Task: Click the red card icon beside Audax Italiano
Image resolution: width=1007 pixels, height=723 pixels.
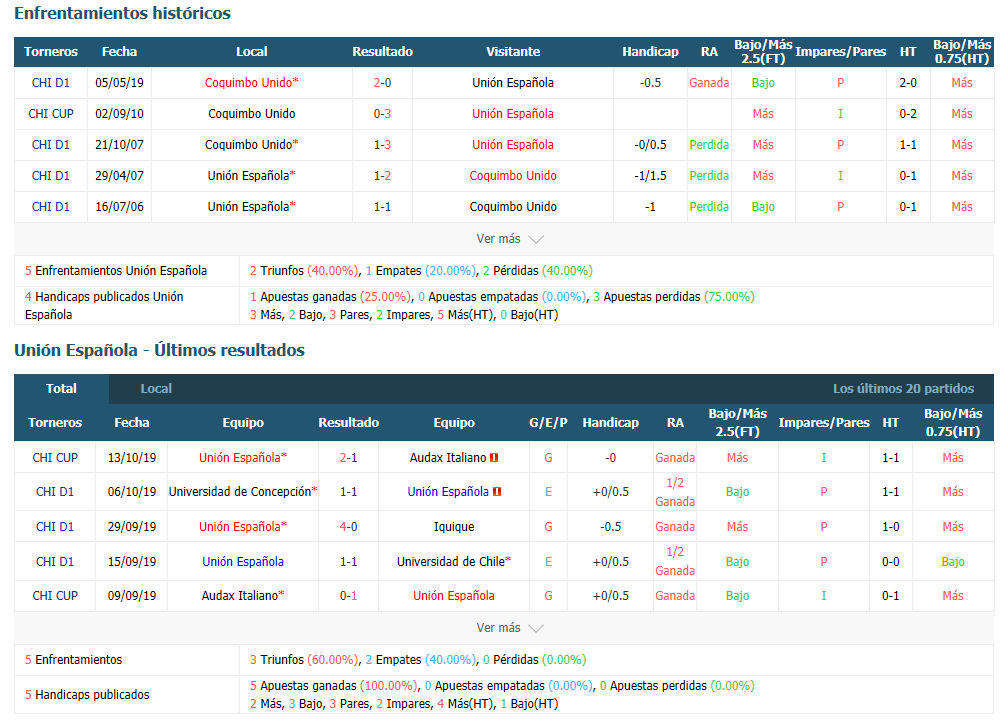Action: click(493, 458)
